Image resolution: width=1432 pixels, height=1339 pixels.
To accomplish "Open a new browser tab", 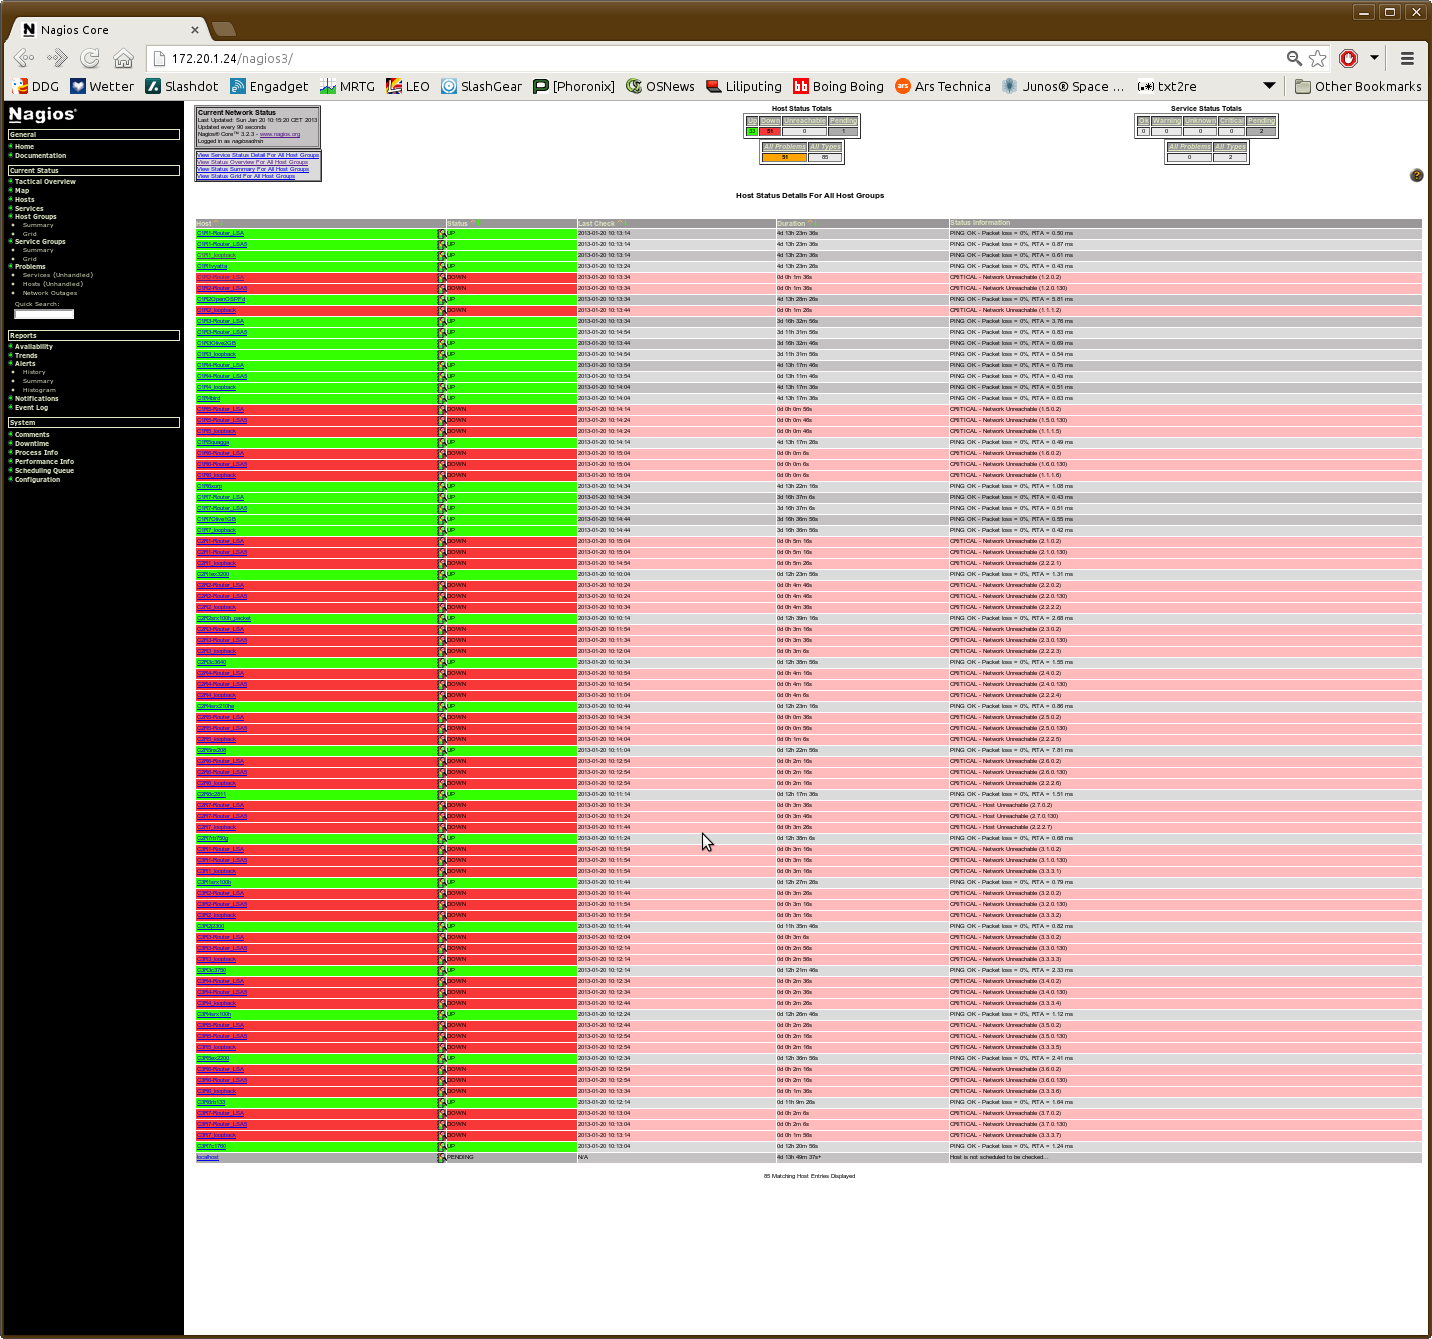I will (224, 29).
